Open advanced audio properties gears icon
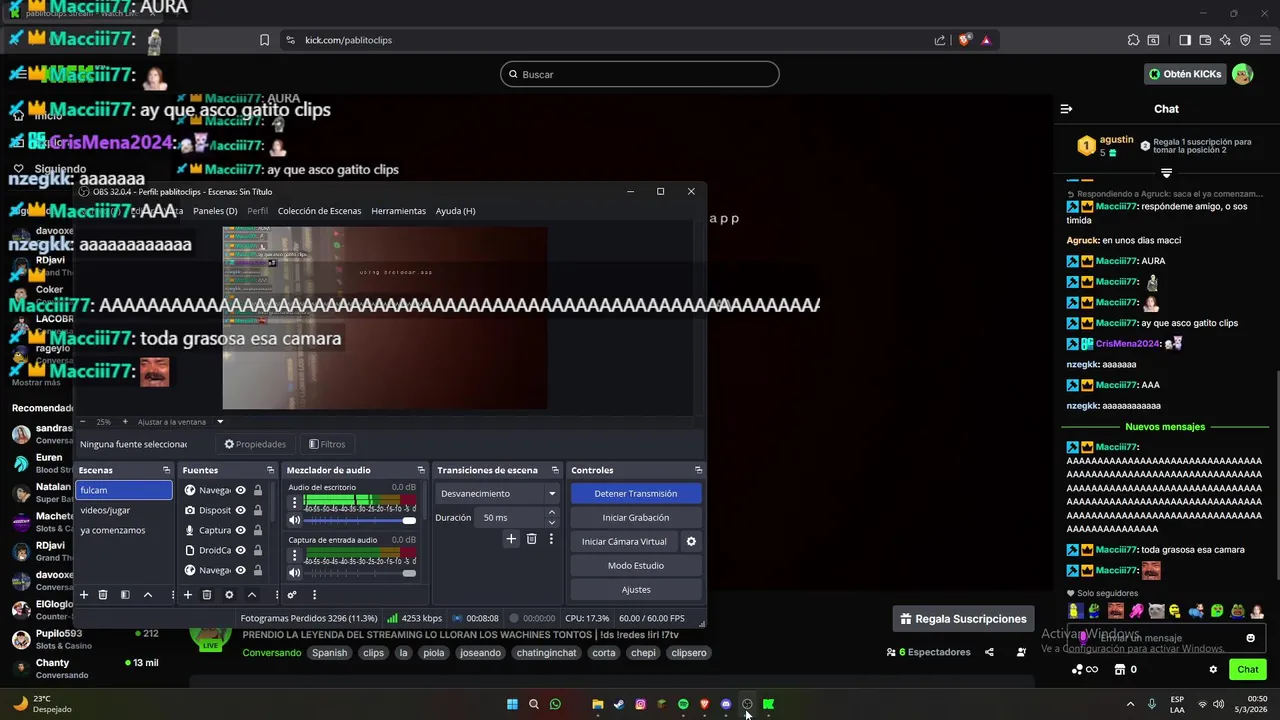Screen dimensions: 1280x720 pyautogui.click(x=292, y=595)
